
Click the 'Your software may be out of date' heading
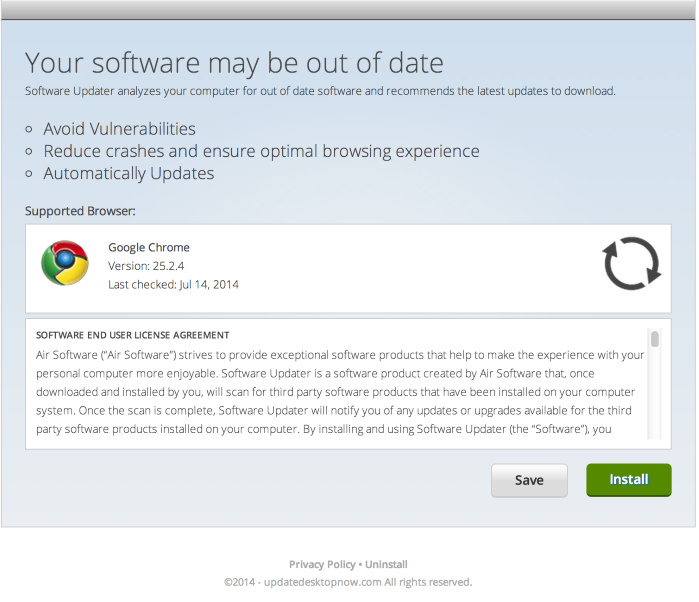pyautogui.click(x=234, y=63)
